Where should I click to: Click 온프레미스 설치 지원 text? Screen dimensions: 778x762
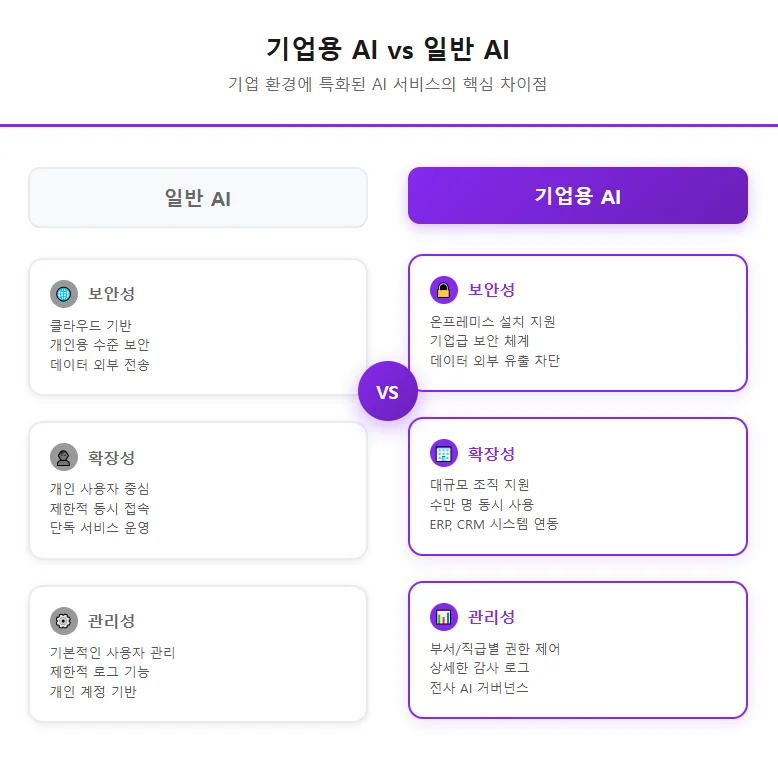[493, 322]
